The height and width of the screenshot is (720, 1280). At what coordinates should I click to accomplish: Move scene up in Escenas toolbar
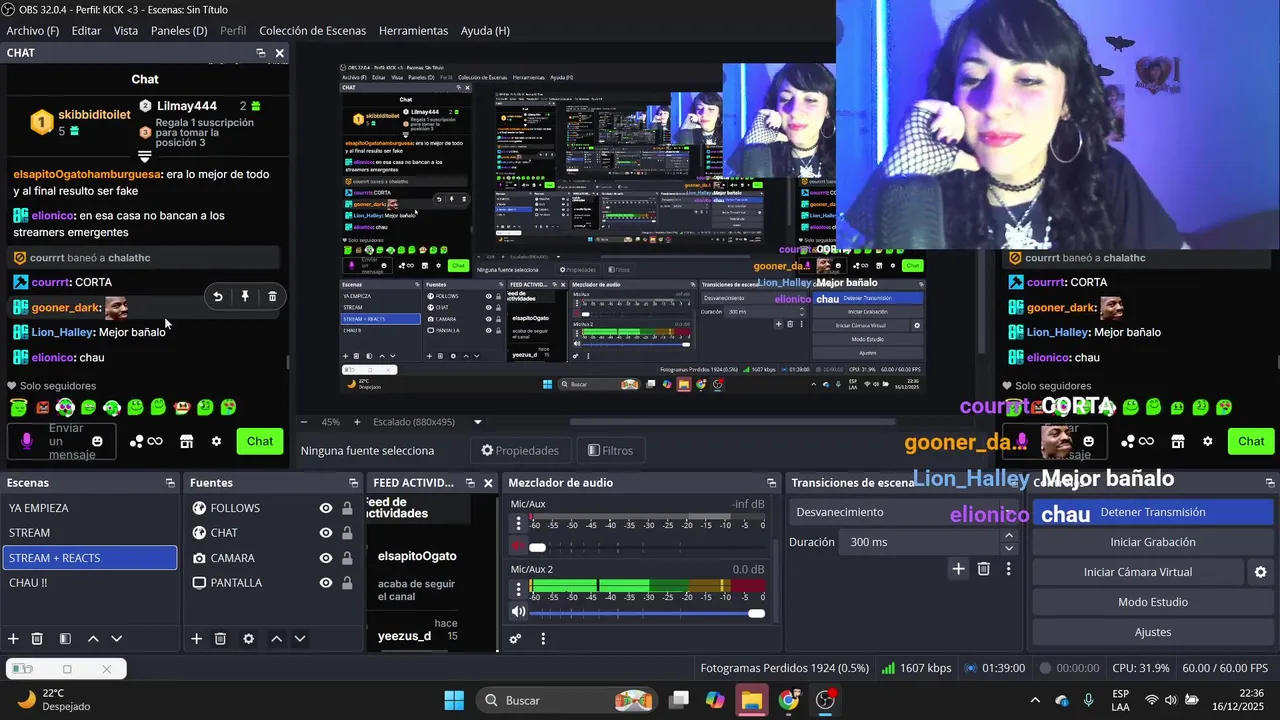click(93, 639)
